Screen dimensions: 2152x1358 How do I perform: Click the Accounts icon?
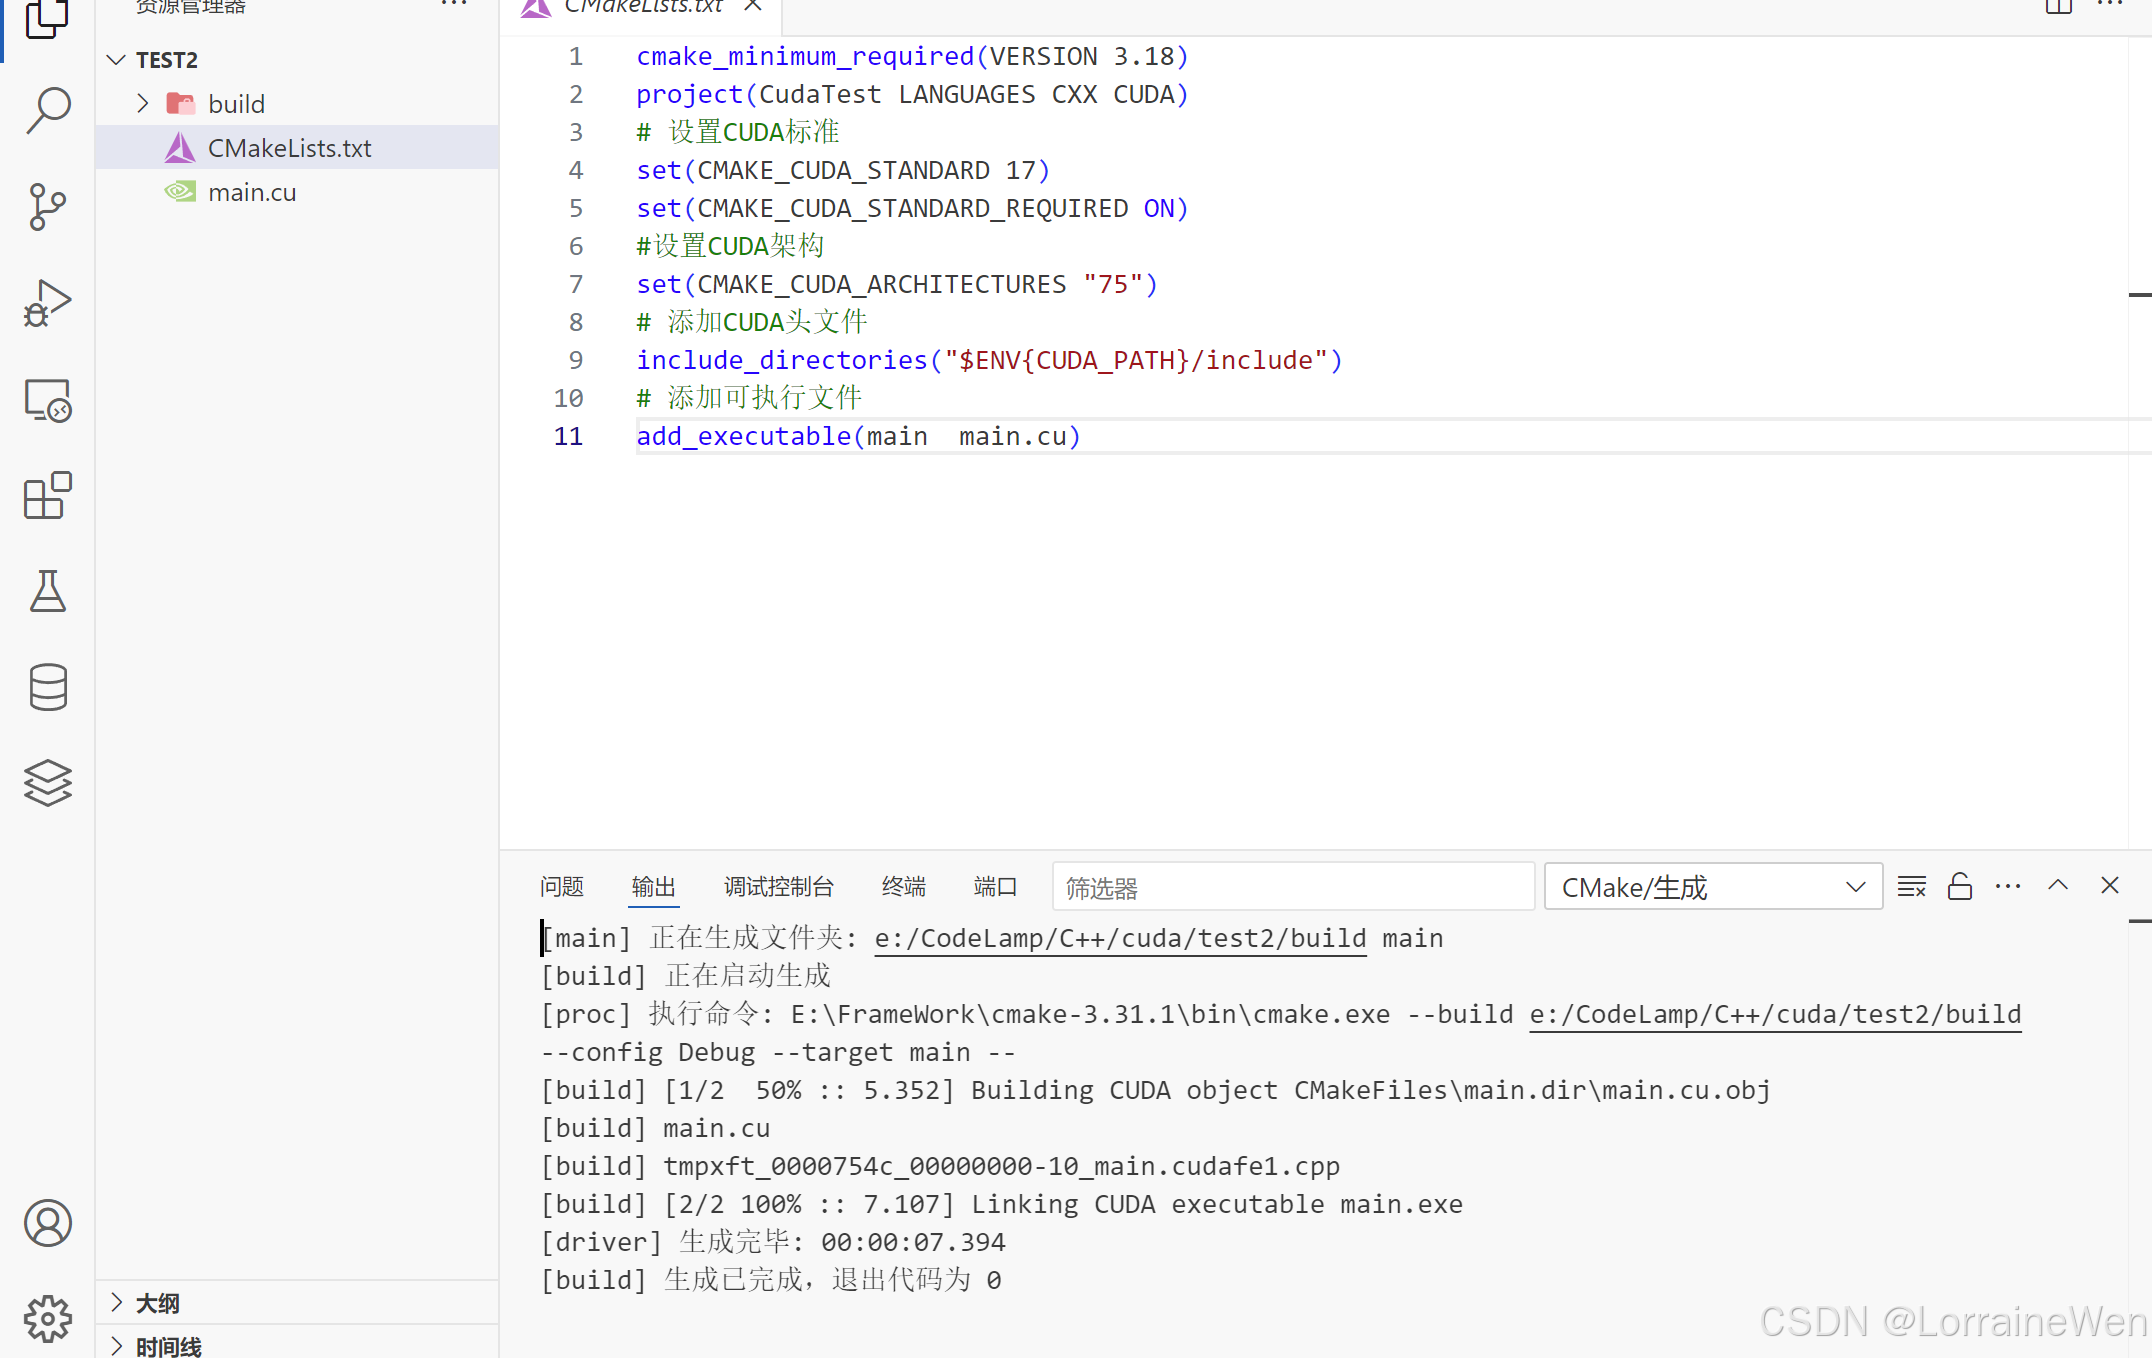tap(47, 1223)
